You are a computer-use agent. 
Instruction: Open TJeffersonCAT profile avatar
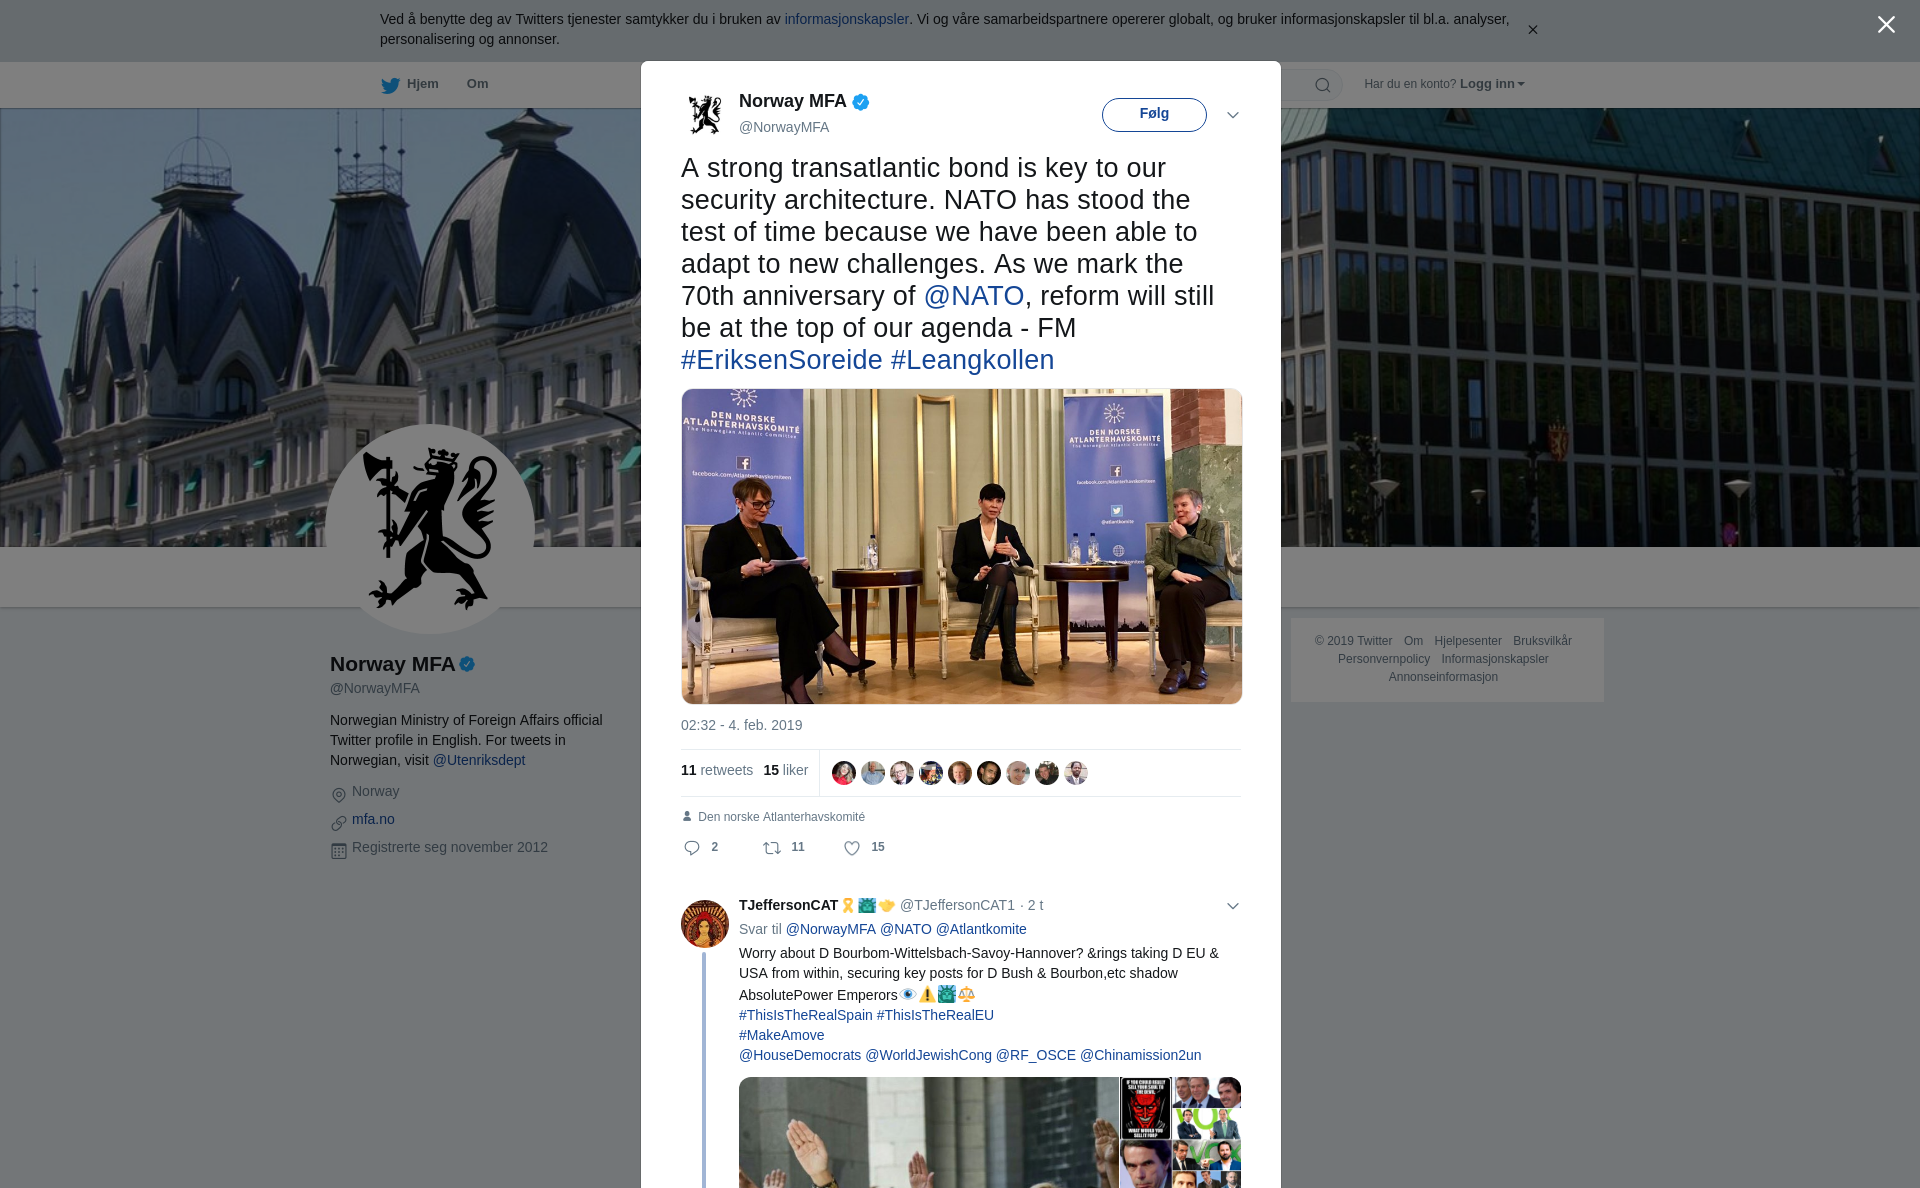[x=705, y=924]
